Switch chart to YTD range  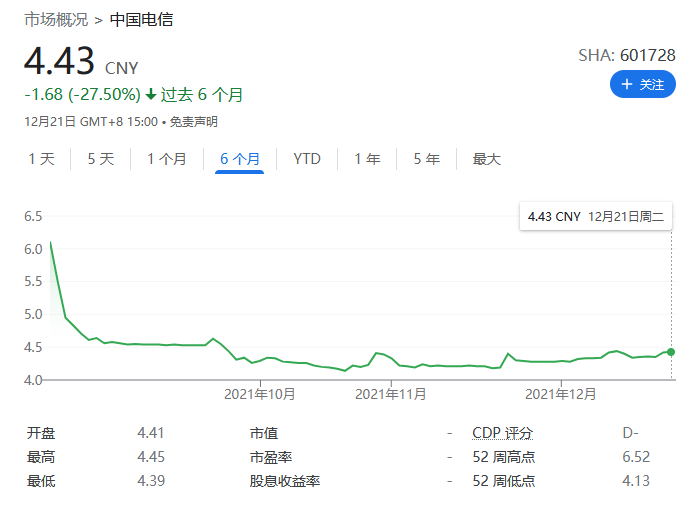(x=307, y=159)
